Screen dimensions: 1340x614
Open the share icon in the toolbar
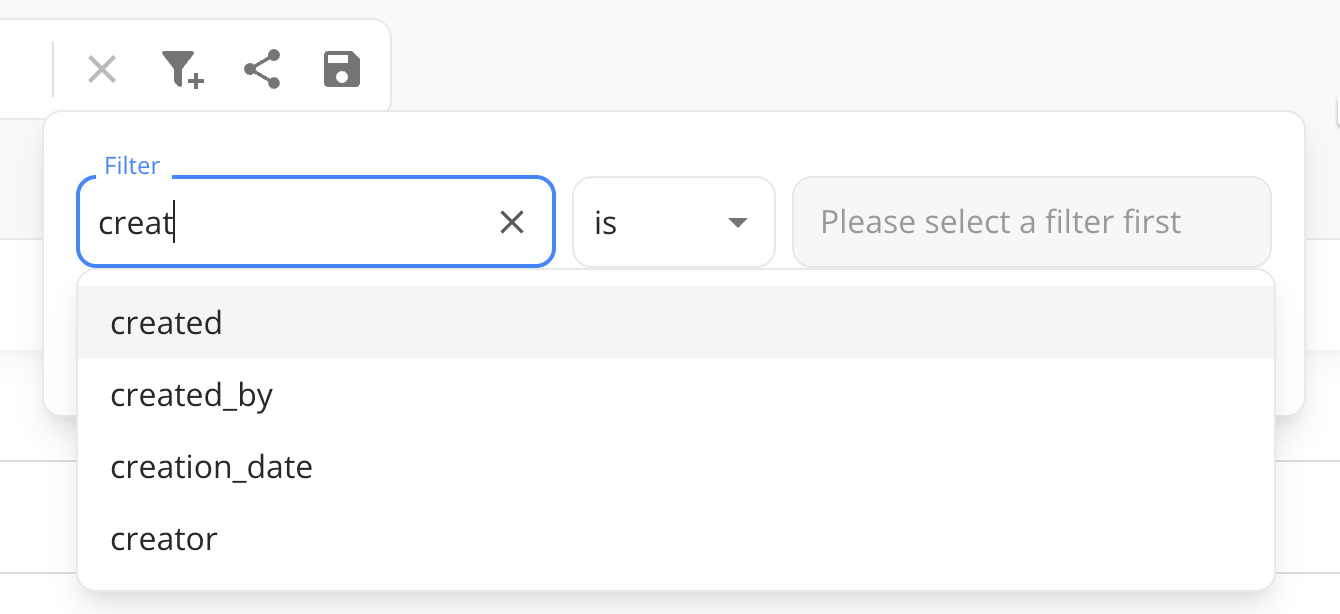[262, 70]
